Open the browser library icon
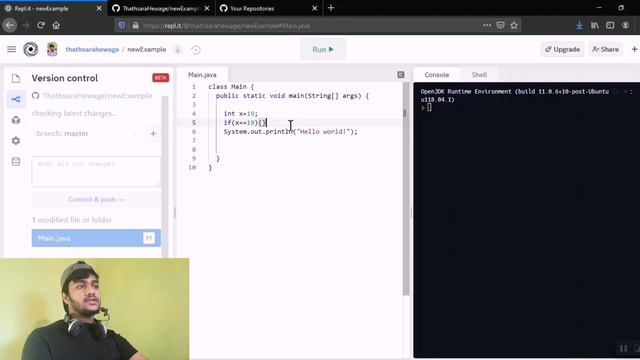 pyautogui.click(x=595, y=25)
